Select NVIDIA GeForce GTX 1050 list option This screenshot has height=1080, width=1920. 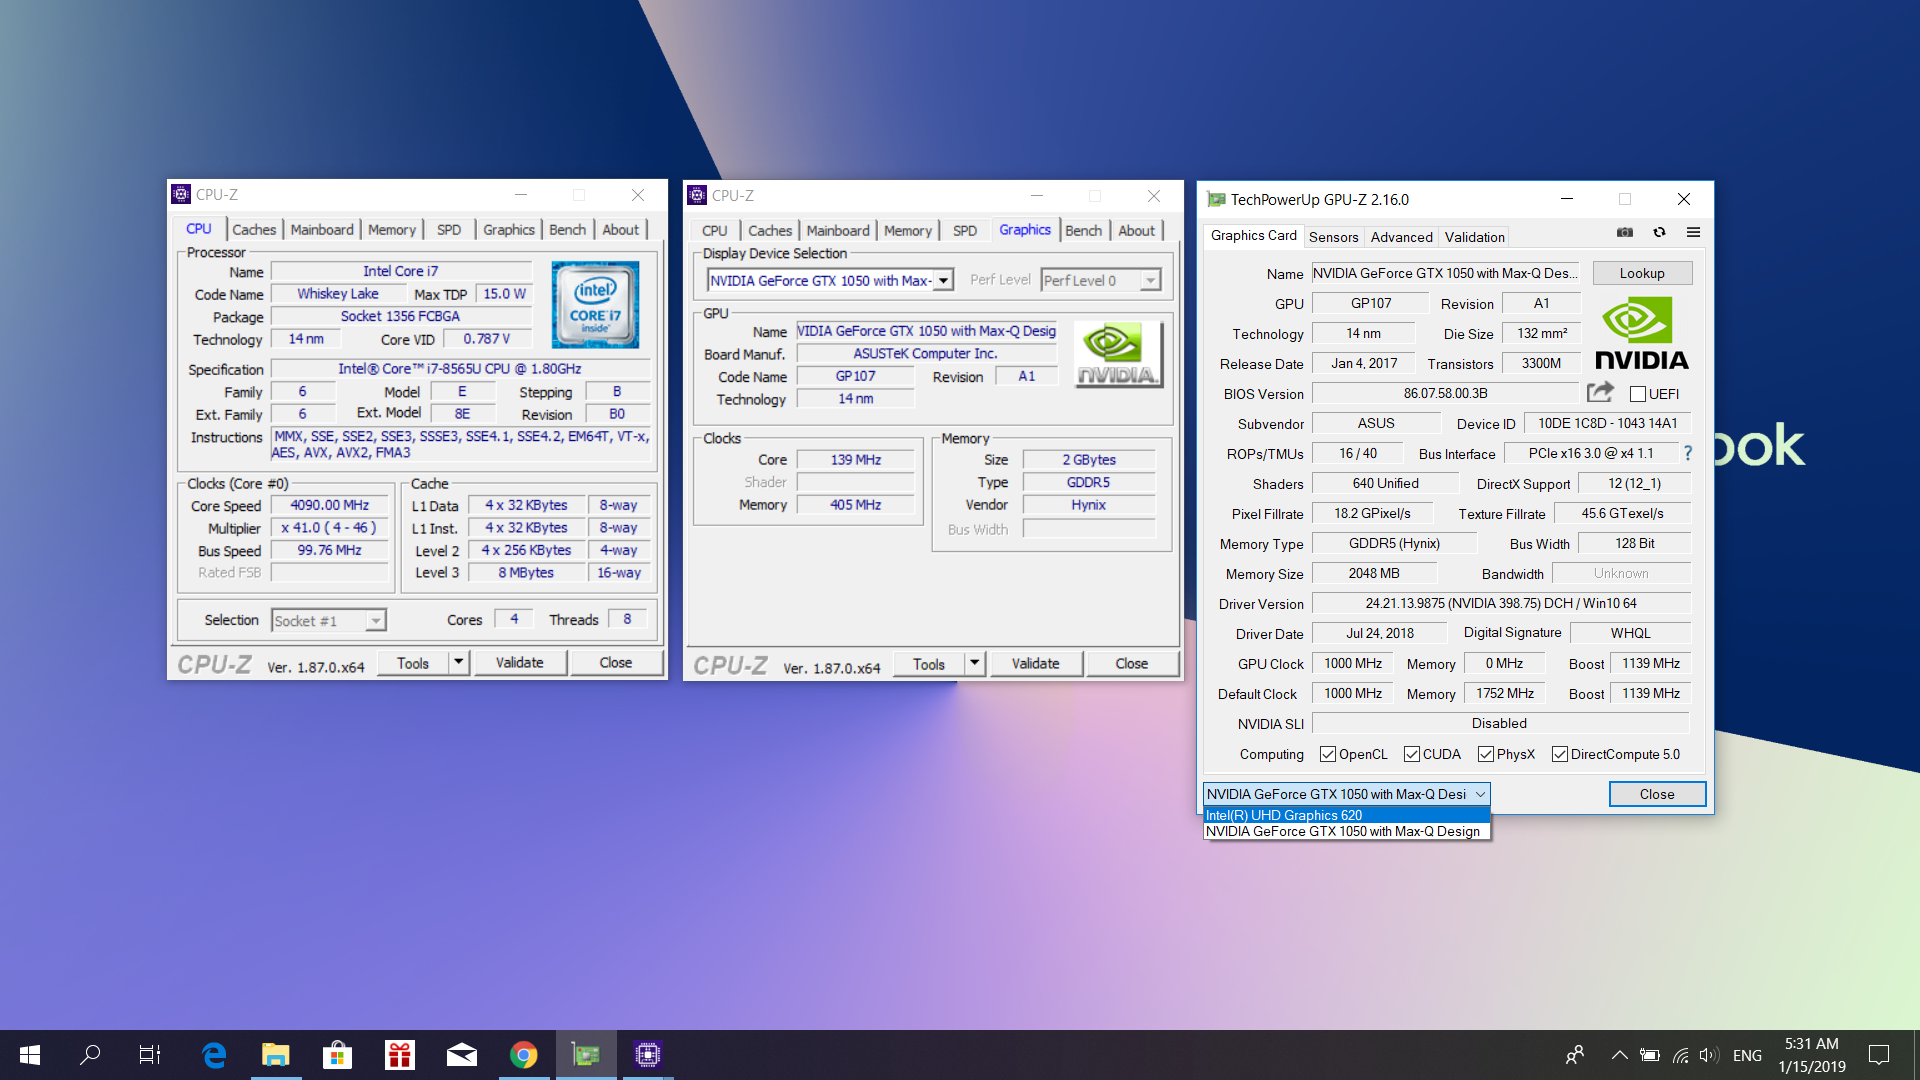(1347, 831)
